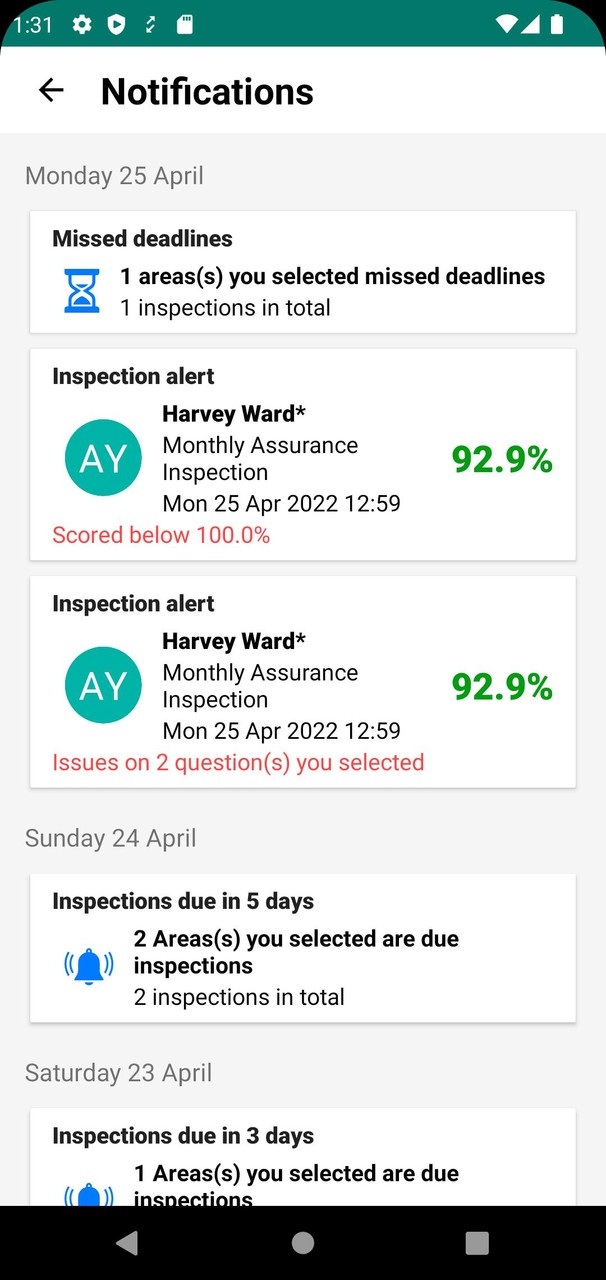606x1280 pixels.
Task: Open 'Inspections due in 5 days' card title
Action: coord(183,901)
